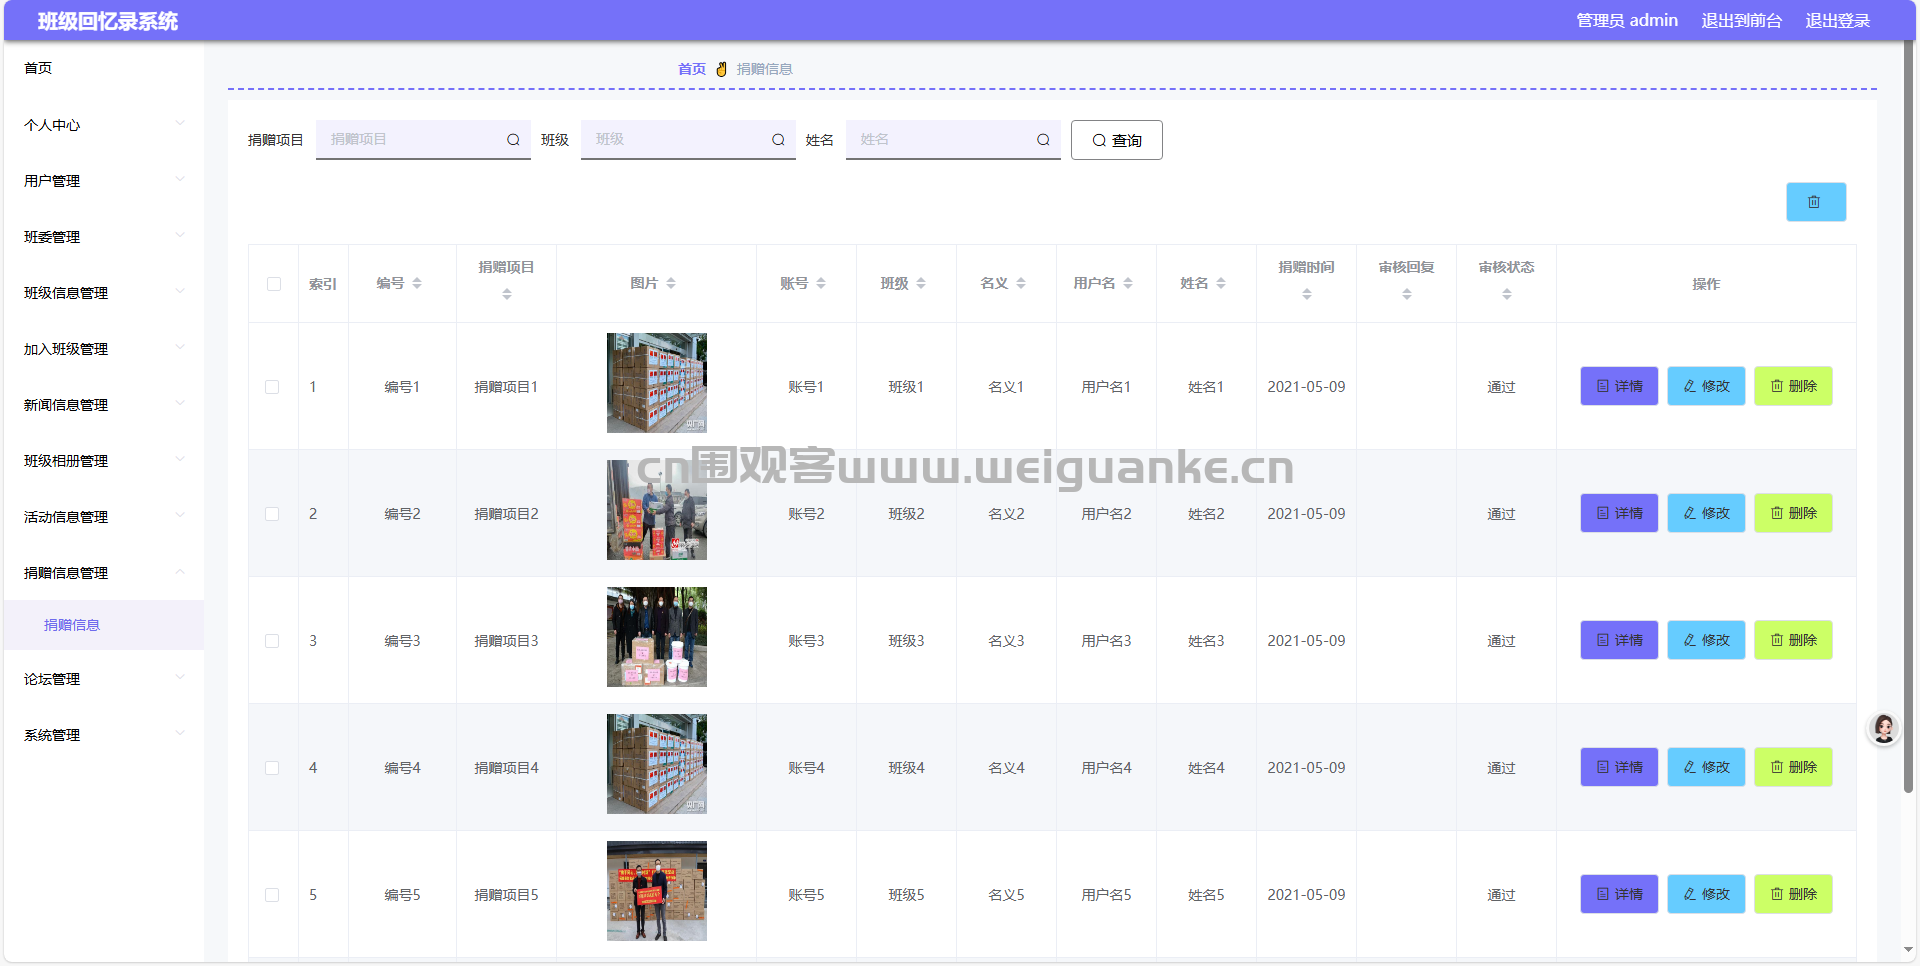The width and height of the screenshot is (1920, 966).
Task: Sort by 捐赠时间 column arrows
Action: 1307,294
